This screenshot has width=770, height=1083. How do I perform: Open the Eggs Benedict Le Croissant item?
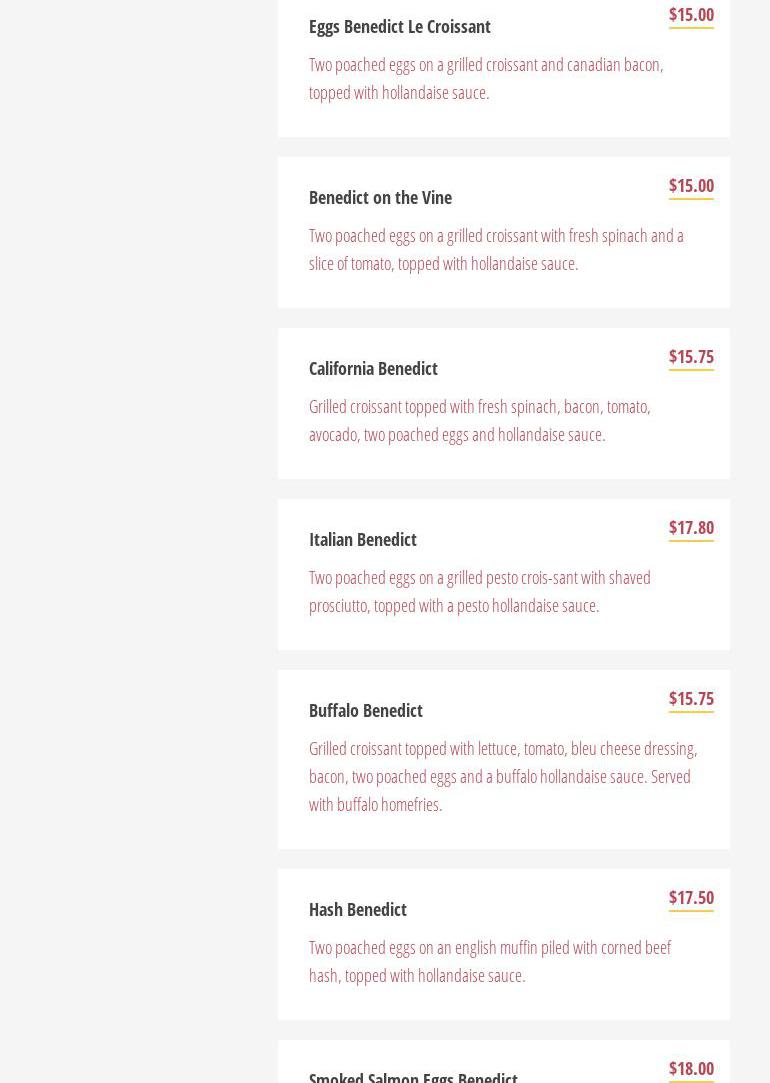tap(399, 27)
